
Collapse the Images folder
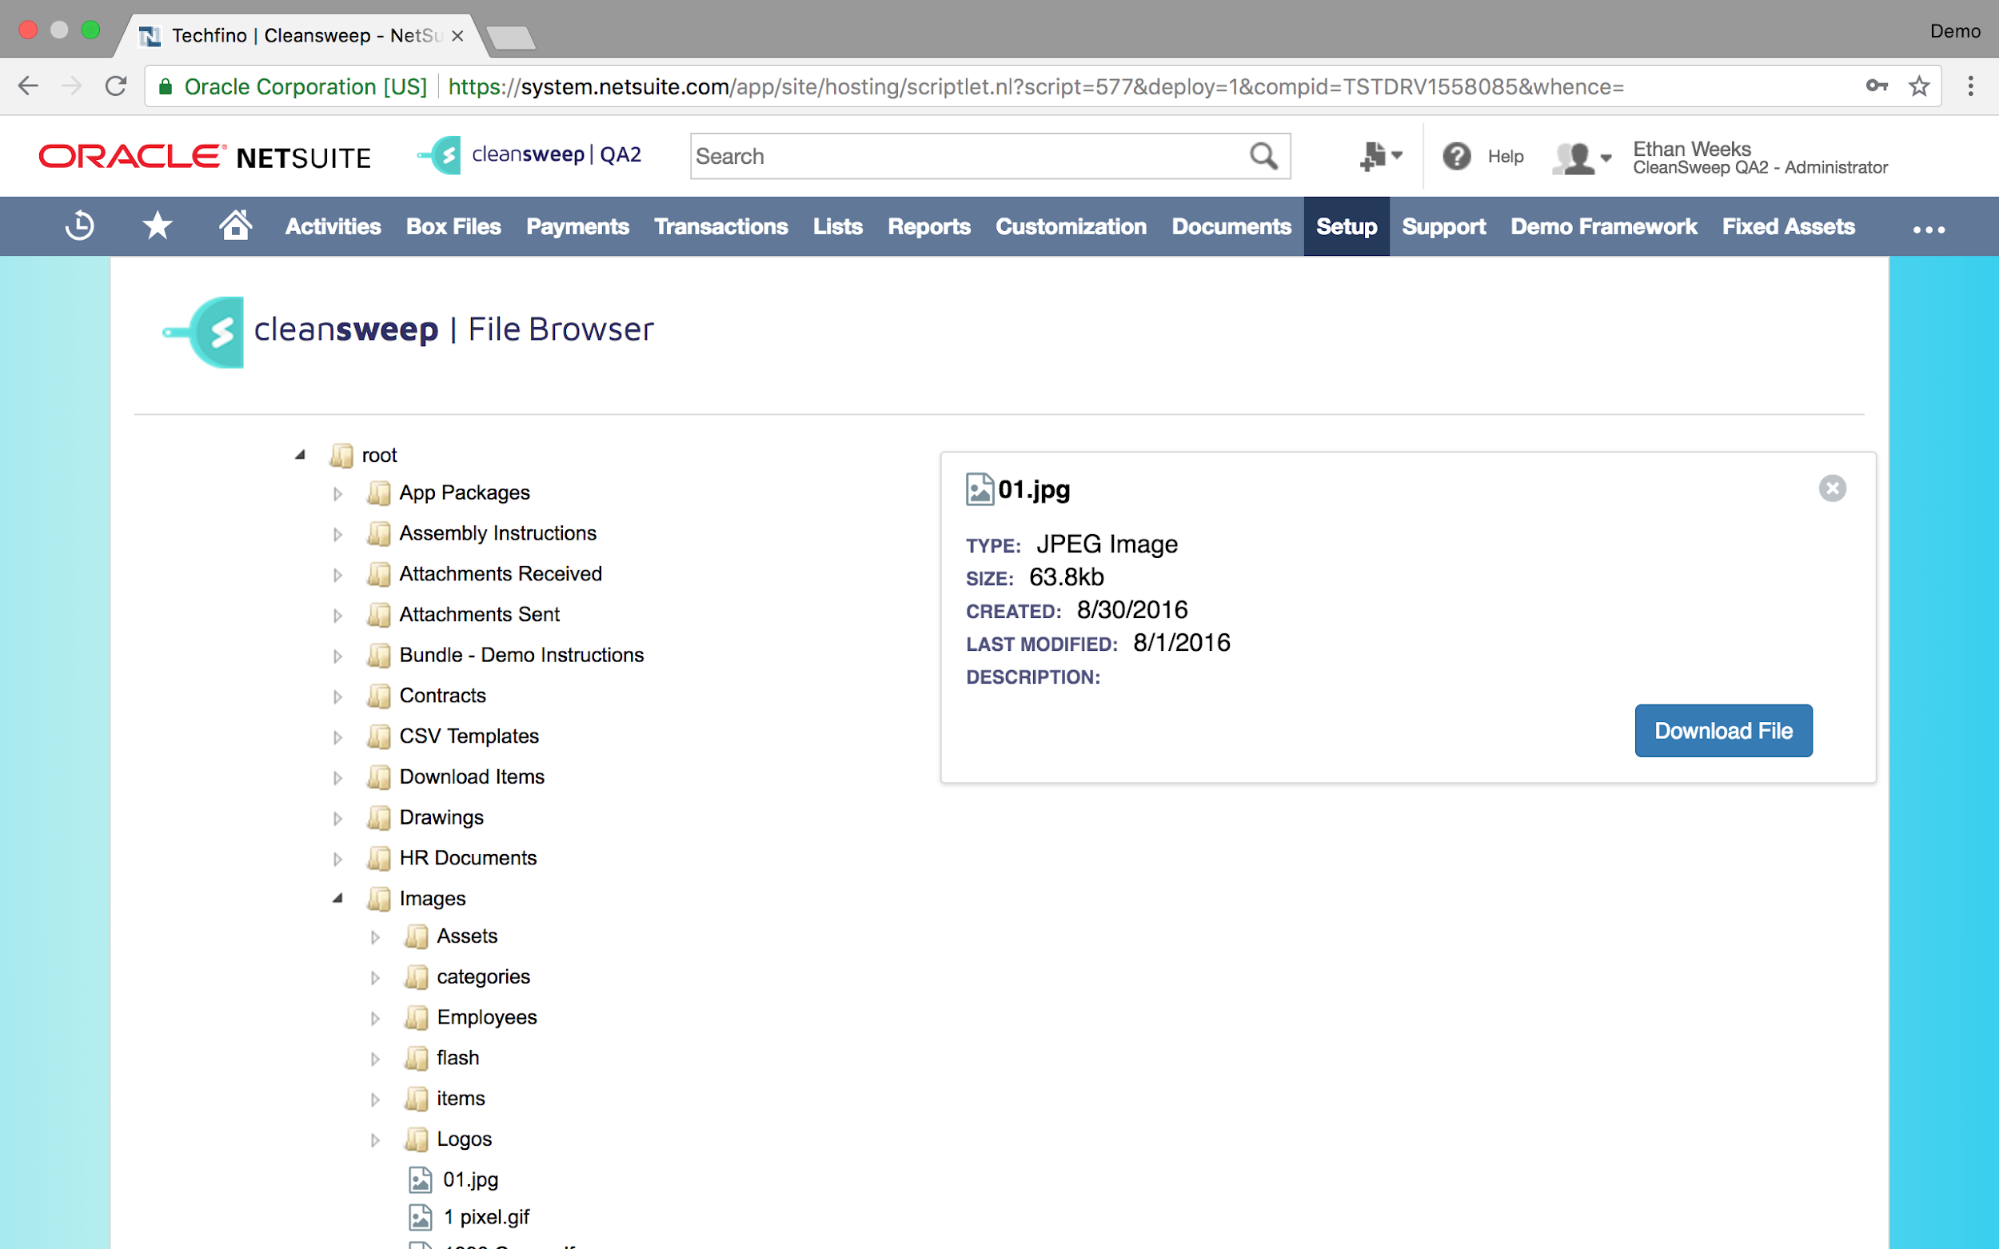[x=338, y=898]
